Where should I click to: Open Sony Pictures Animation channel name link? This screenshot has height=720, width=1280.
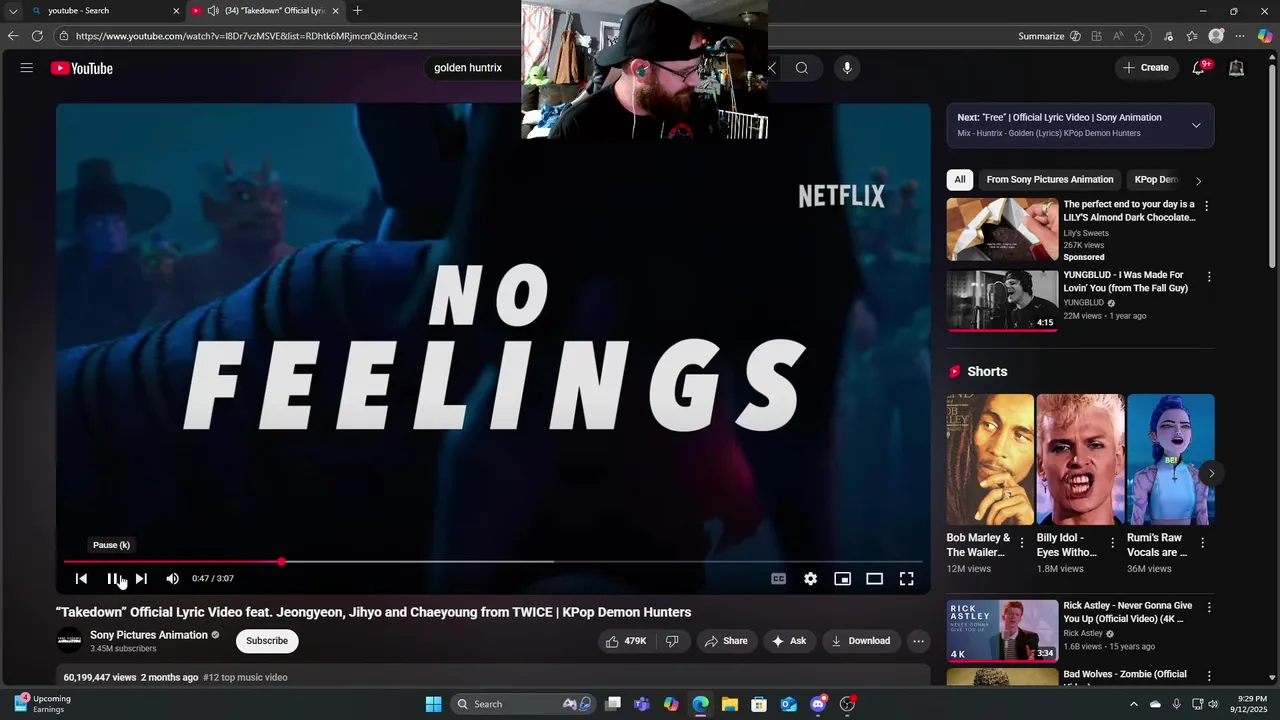point(149,635)
